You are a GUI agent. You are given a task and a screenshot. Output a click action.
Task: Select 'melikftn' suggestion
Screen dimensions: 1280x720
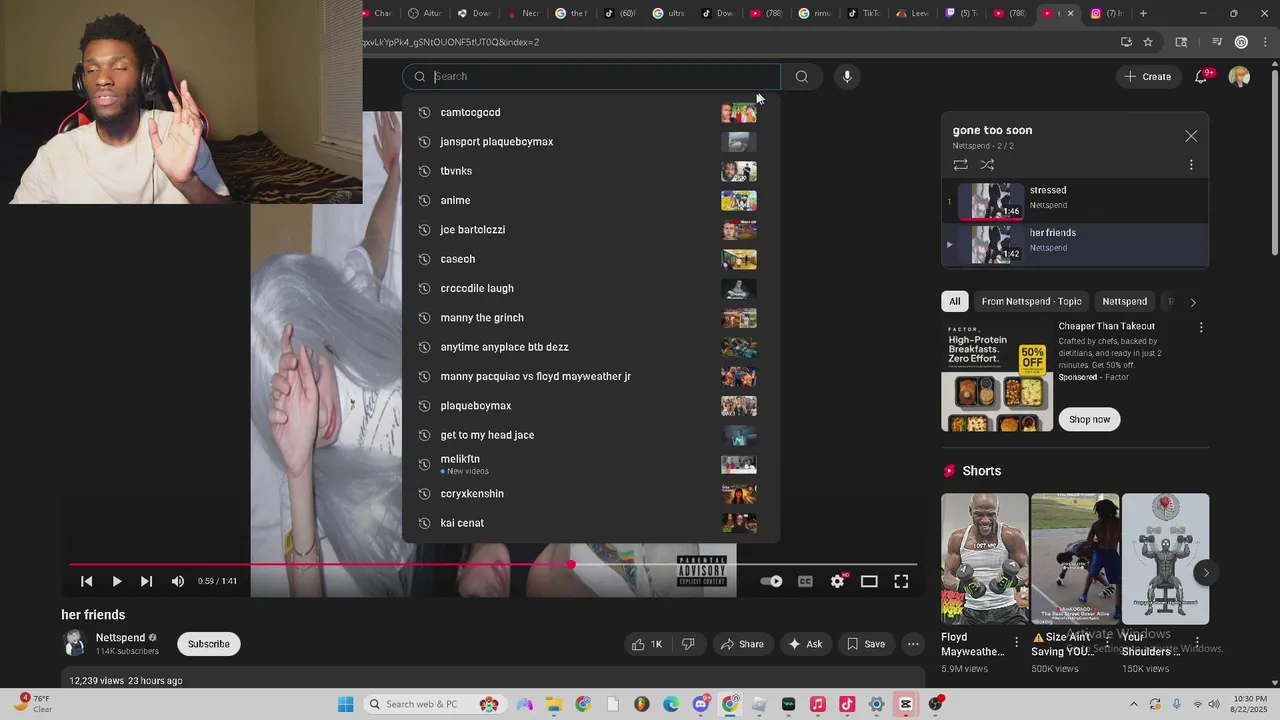pos(590,464)
